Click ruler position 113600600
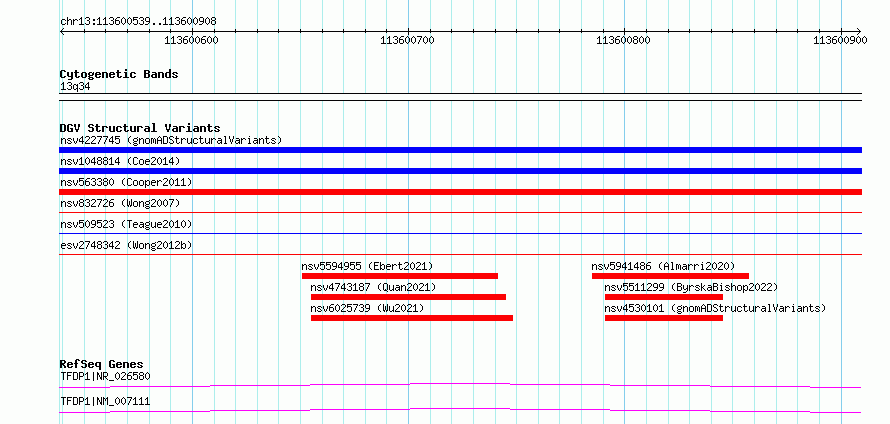This screenshot has width=890, height=424. pyautogui.click(x=191, y=40)
